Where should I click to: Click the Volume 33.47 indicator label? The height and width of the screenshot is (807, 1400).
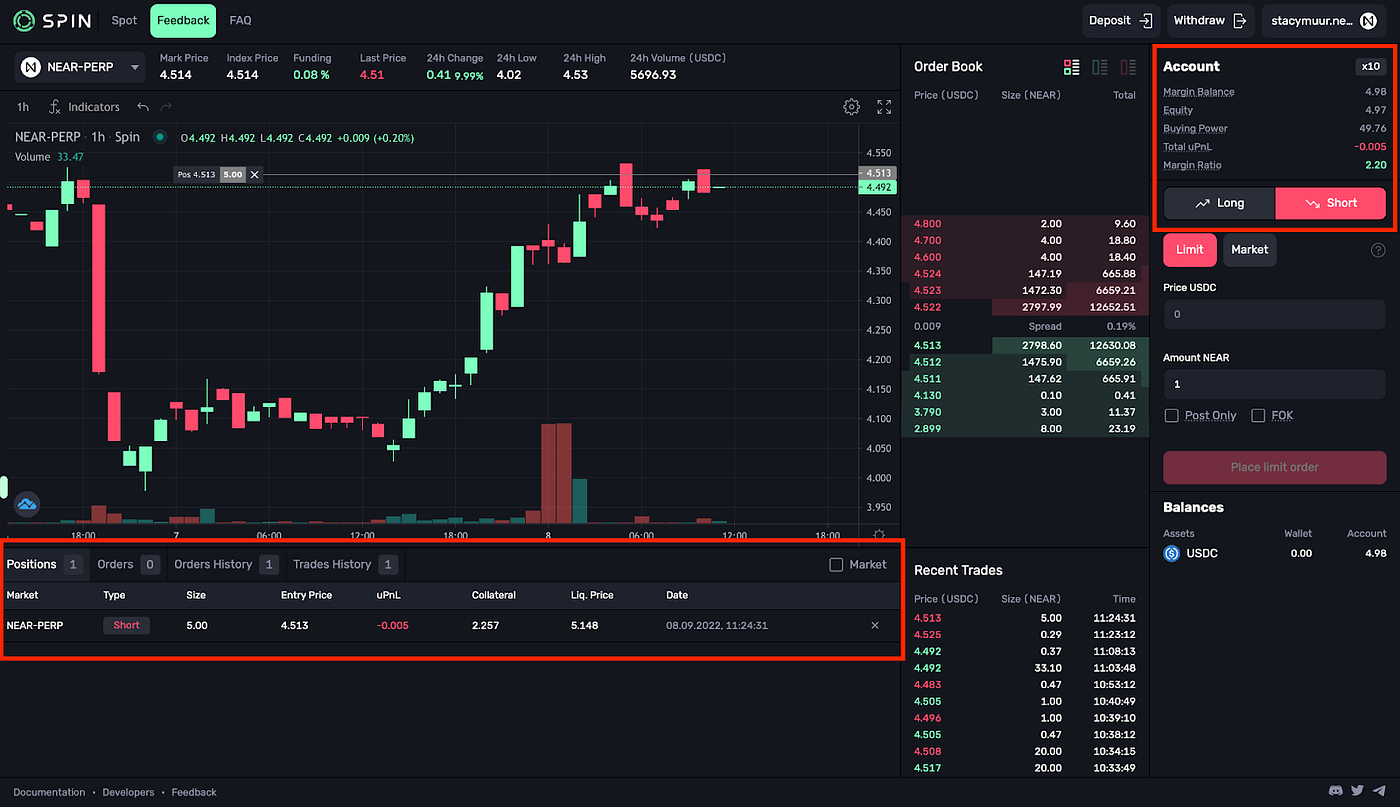[x=49, y=157]
